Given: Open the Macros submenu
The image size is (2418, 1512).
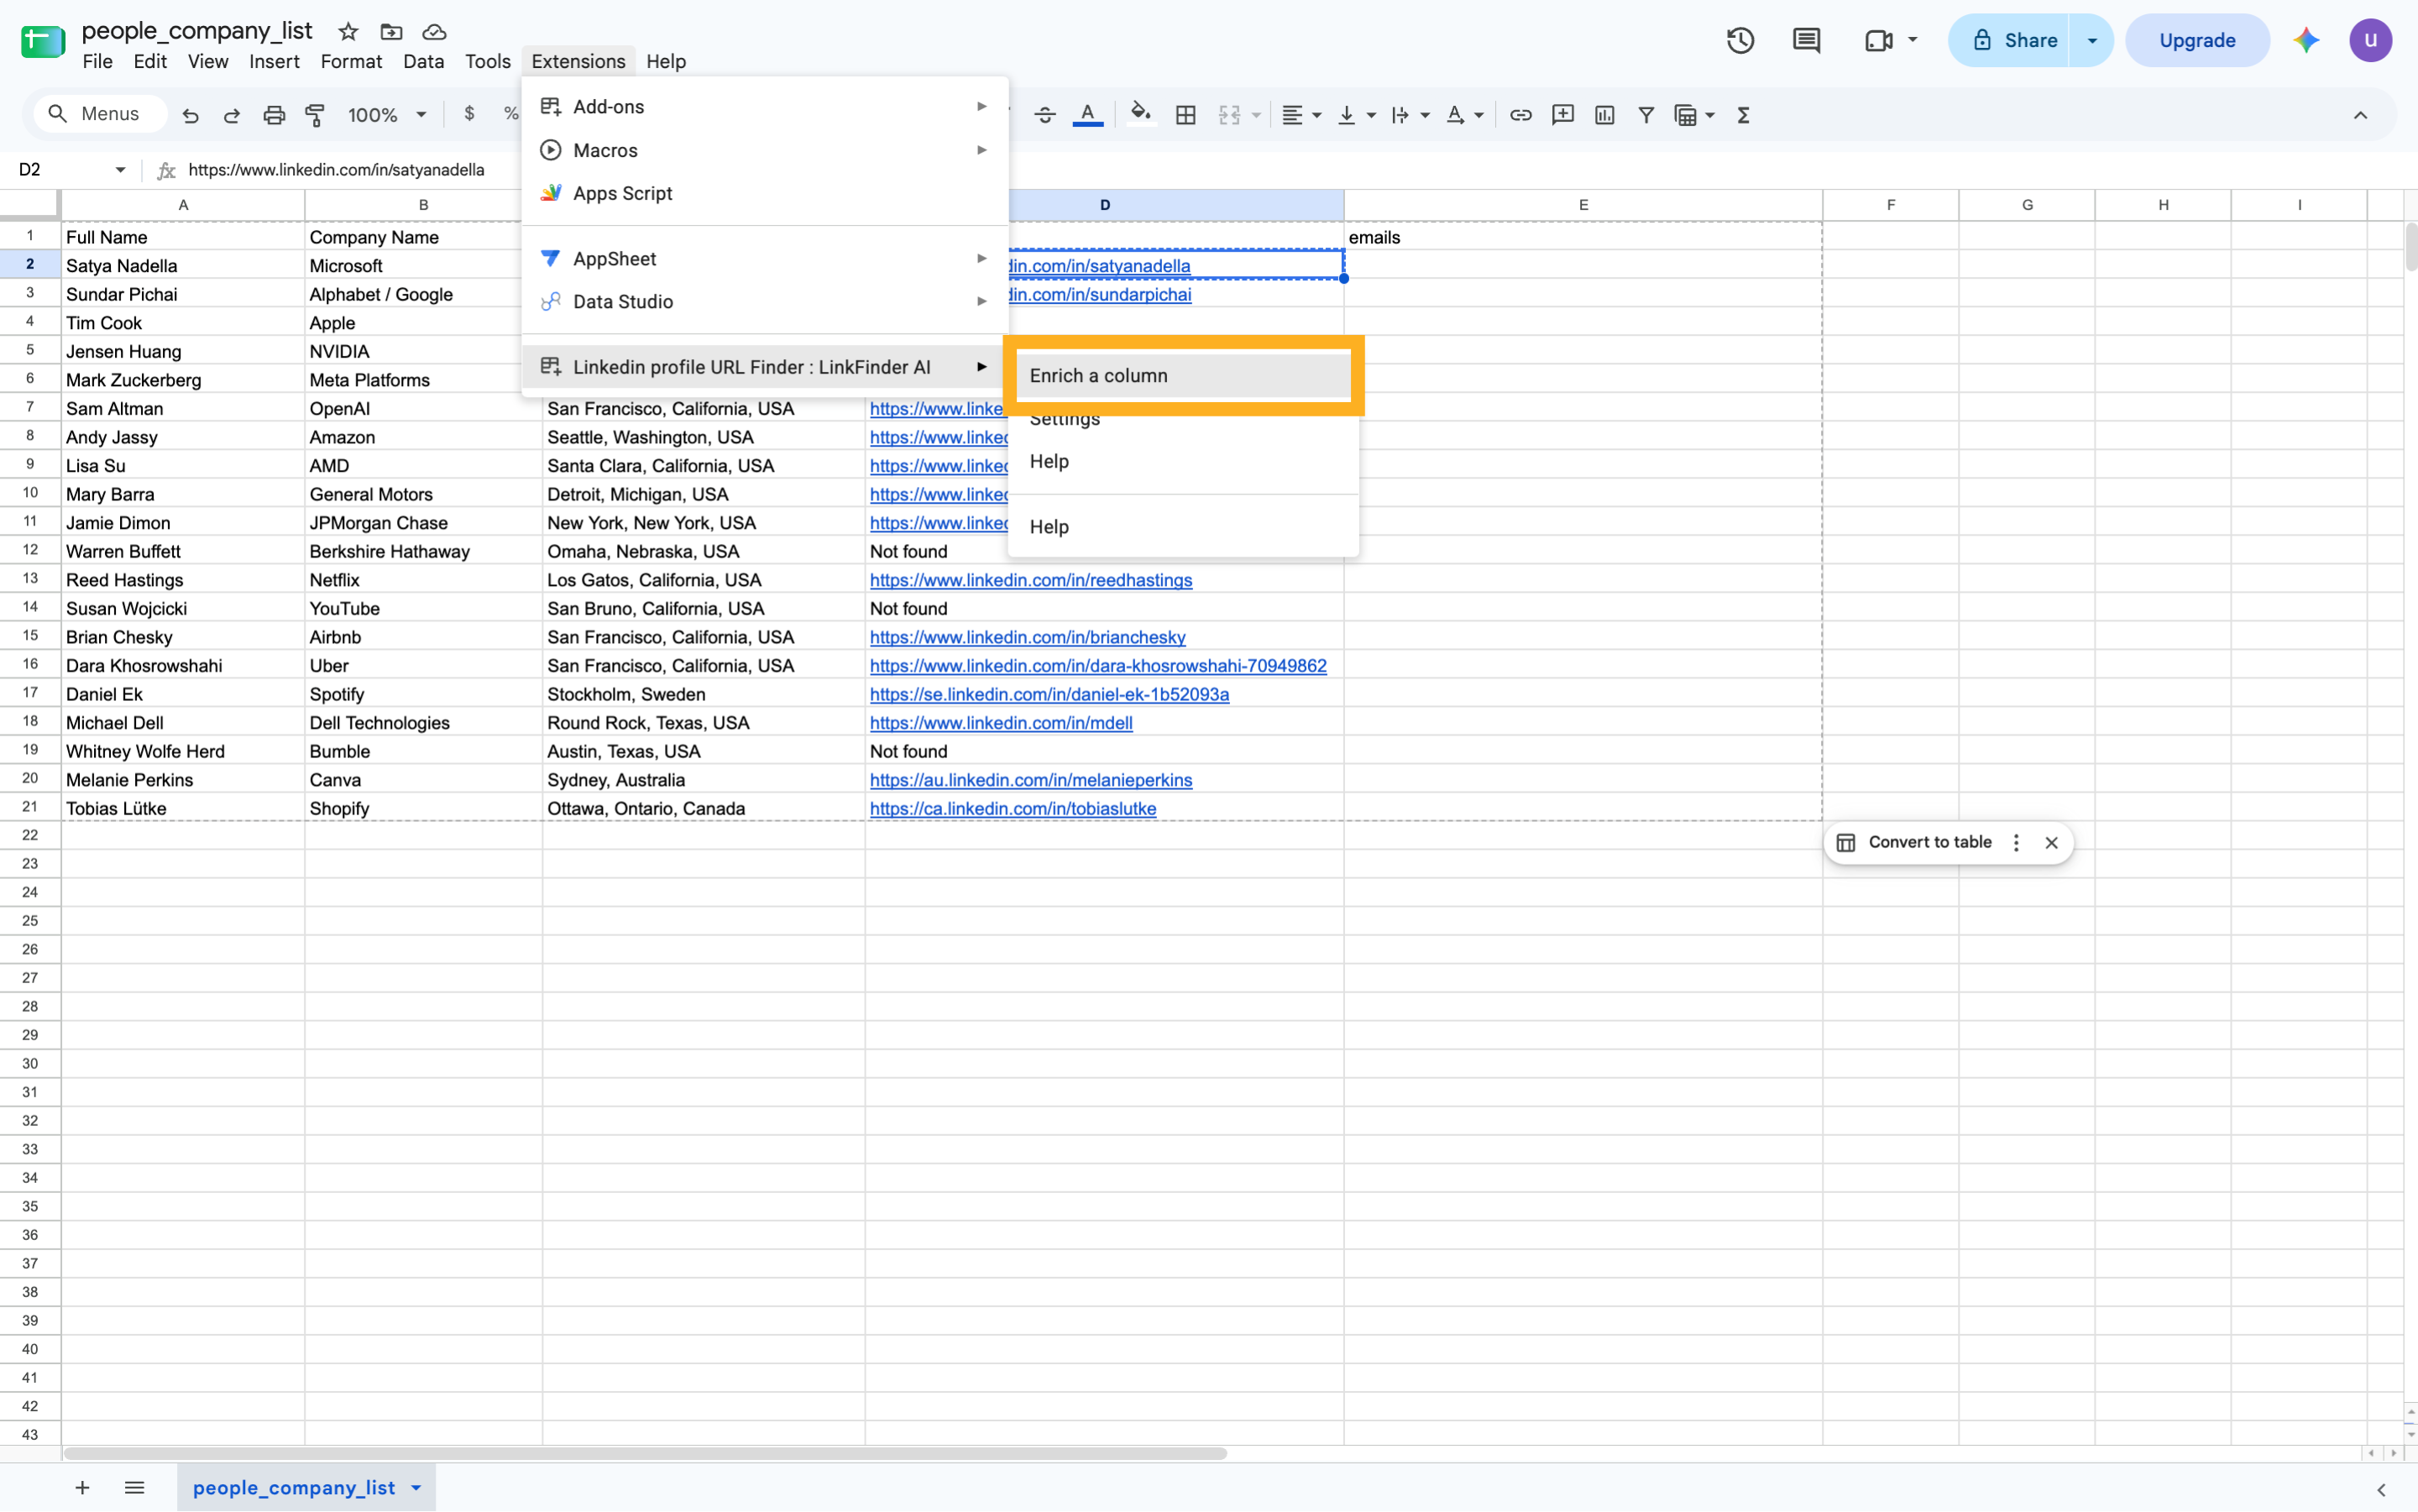Looking at the screenshot, I should click(764, 150).
